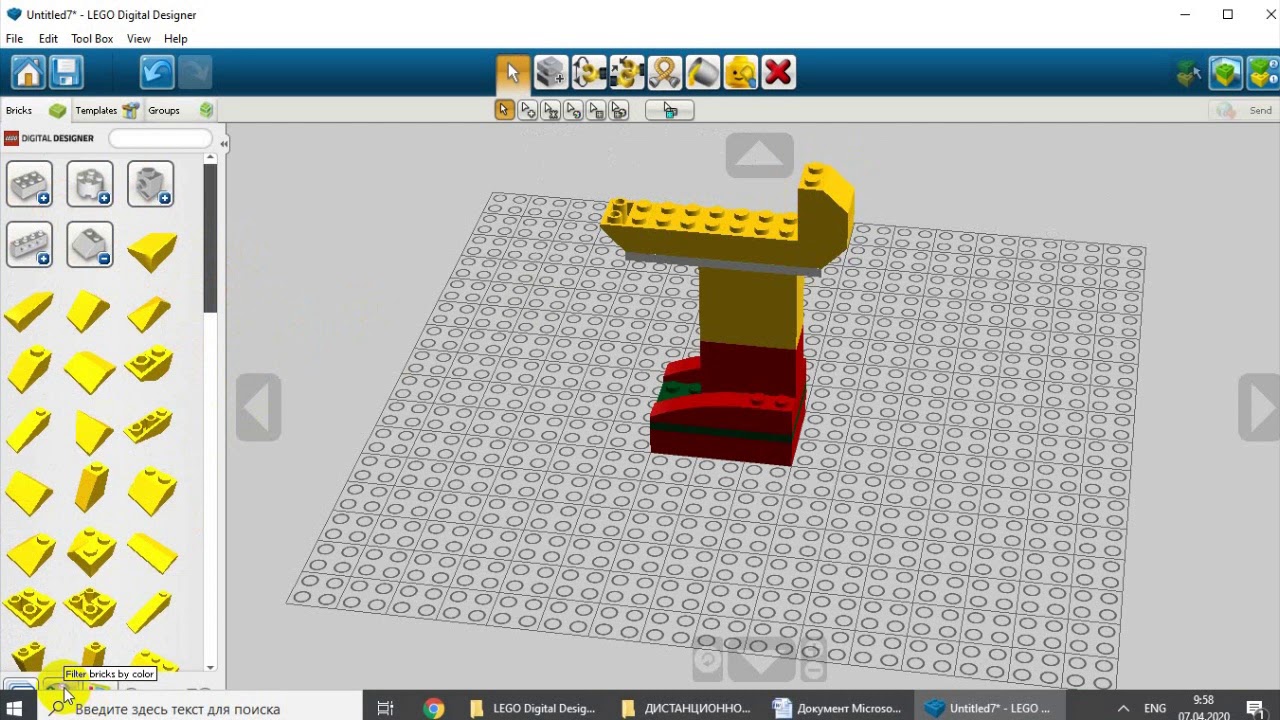Open the Edit menu
Viewport: 1280px width, 720px height.
48,38
